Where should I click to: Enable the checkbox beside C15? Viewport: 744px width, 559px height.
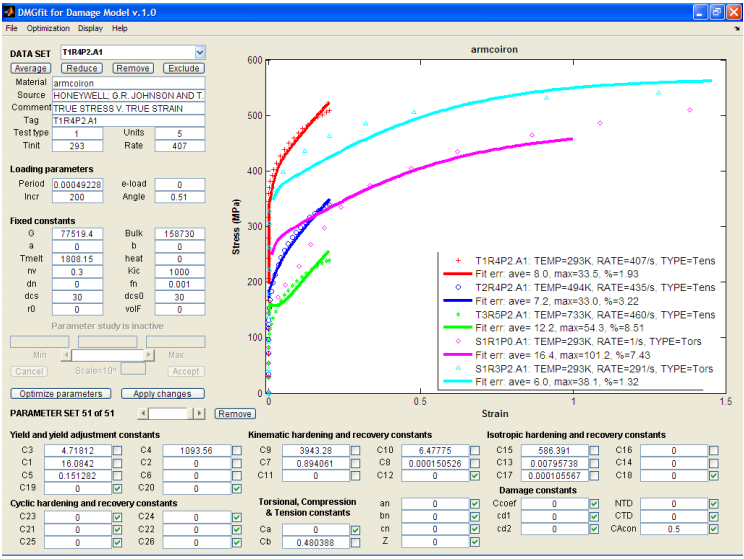[596, 451]
